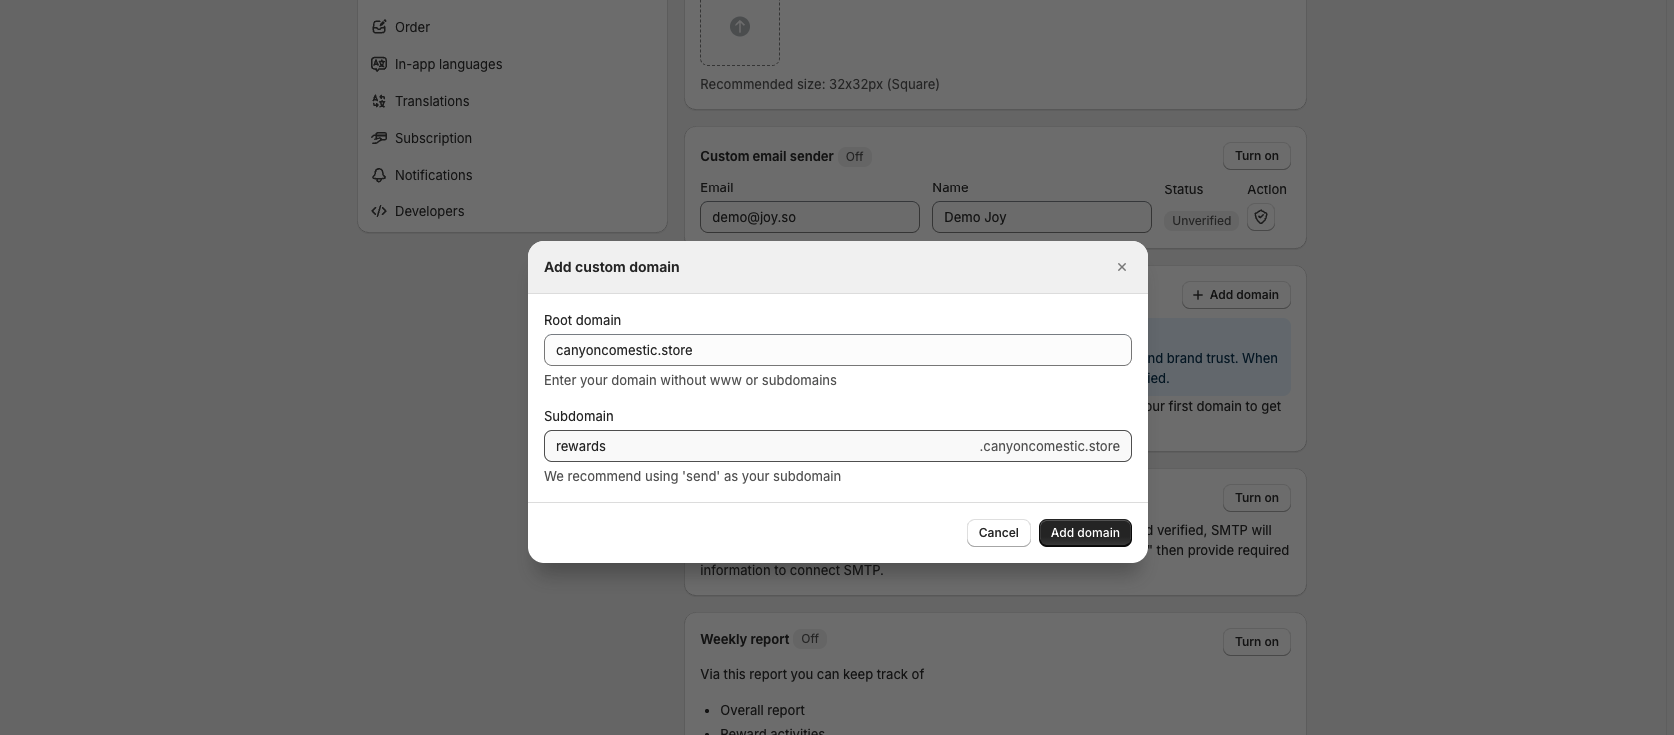Turn on Weekly report
The image size is (1674, 735).
click(1256, 642)
